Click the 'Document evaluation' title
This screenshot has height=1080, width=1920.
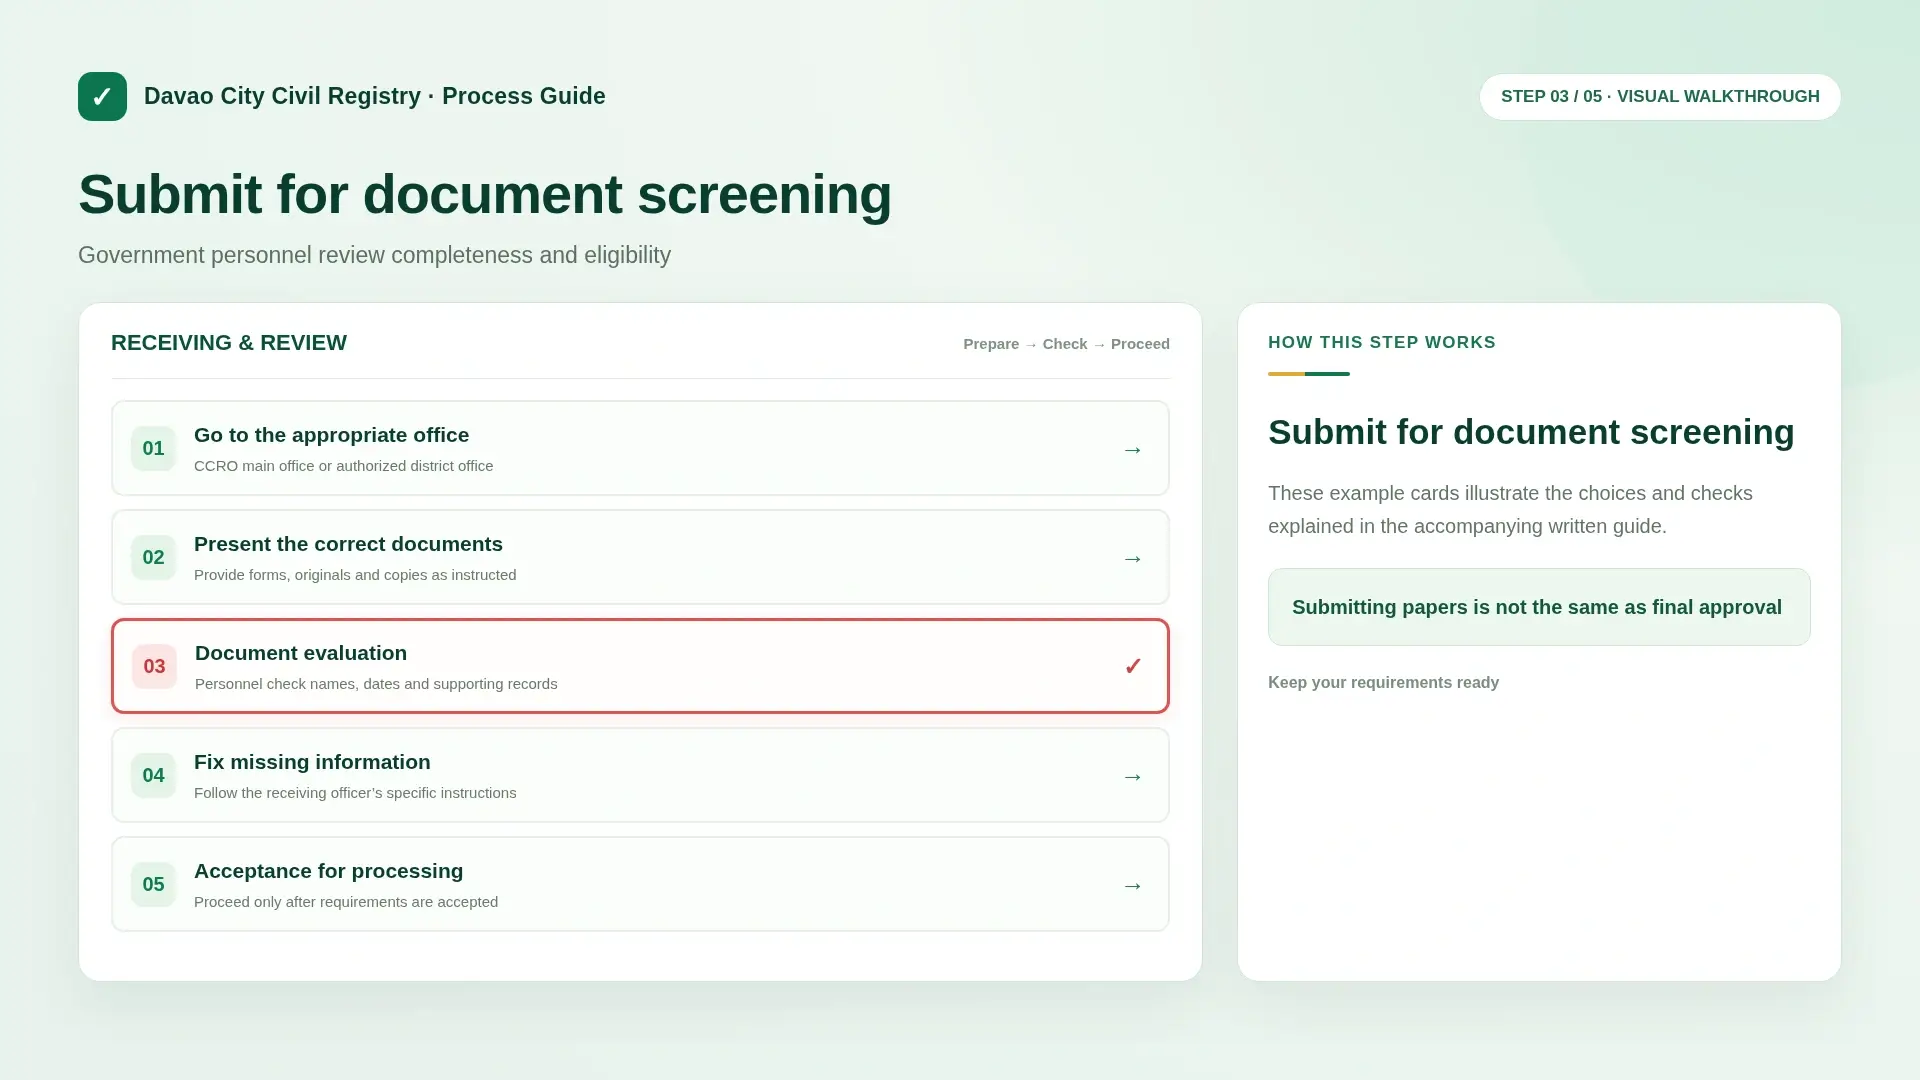pos(301,653)
